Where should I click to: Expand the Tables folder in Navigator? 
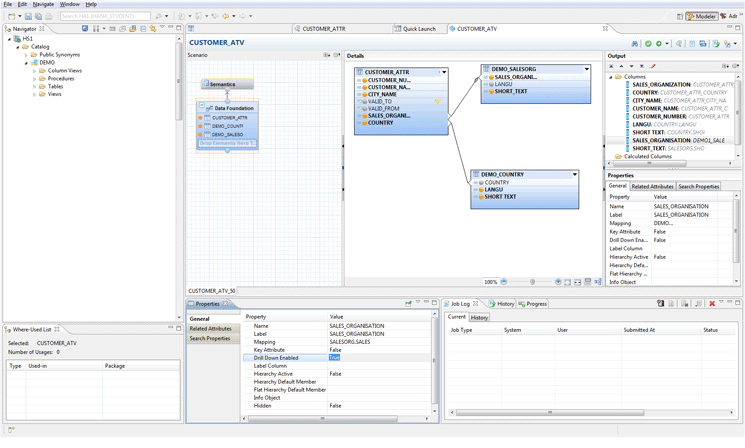(35, 87)
